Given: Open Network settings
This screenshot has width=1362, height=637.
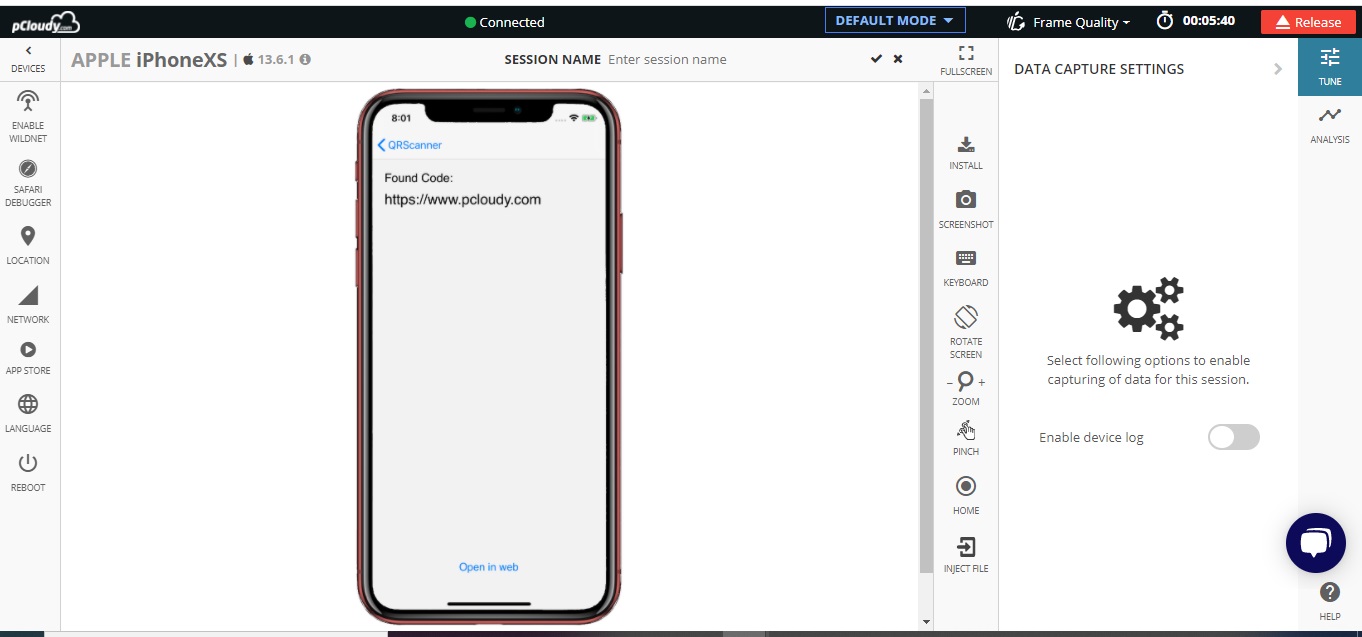Looking at the screenshot, I should coord(28,304).
